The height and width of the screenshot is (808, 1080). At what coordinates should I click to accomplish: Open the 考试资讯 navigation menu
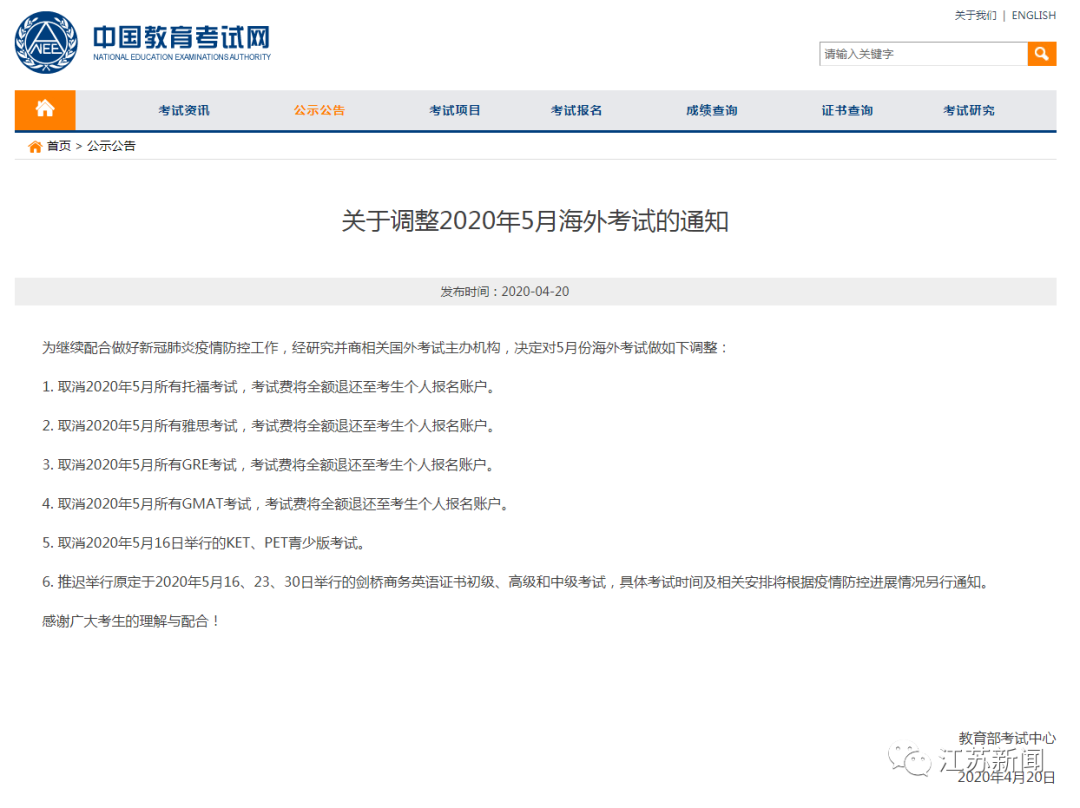pyautogui.click(x=184, y=111)
